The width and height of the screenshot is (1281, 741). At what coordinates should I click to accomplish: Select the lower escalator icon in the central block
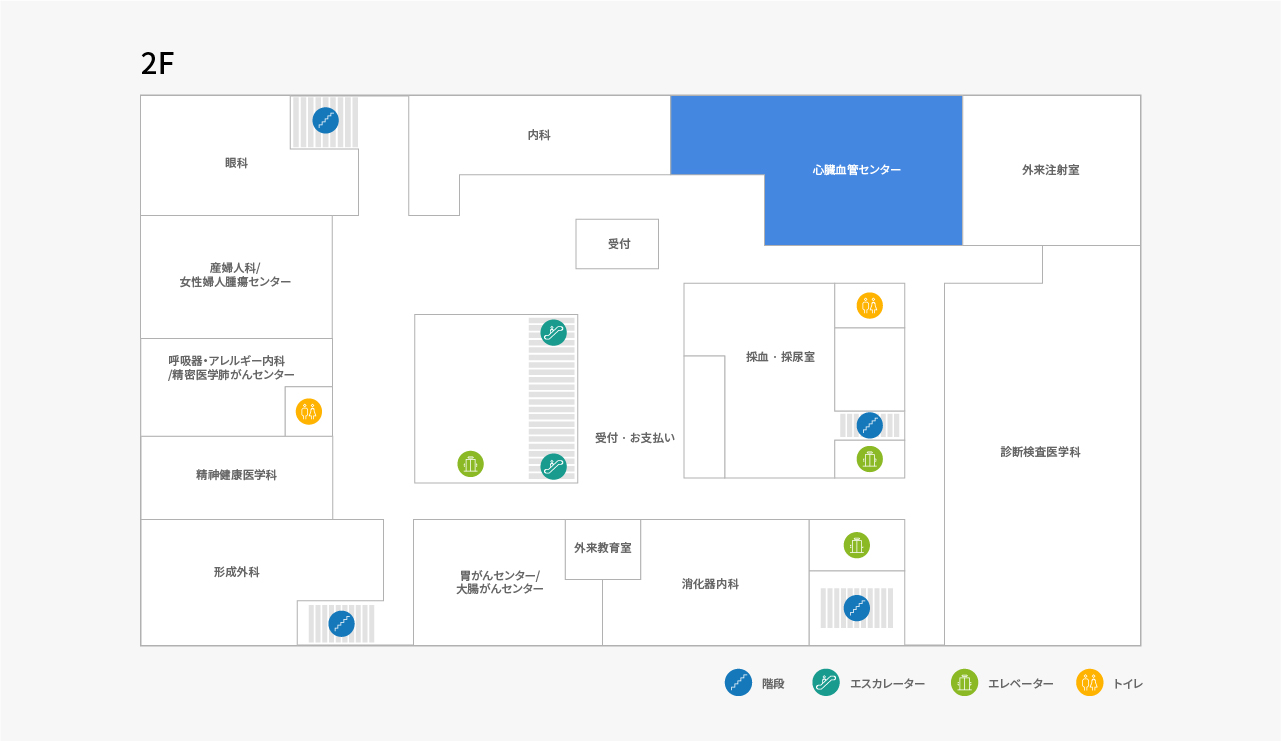(554, 466)
